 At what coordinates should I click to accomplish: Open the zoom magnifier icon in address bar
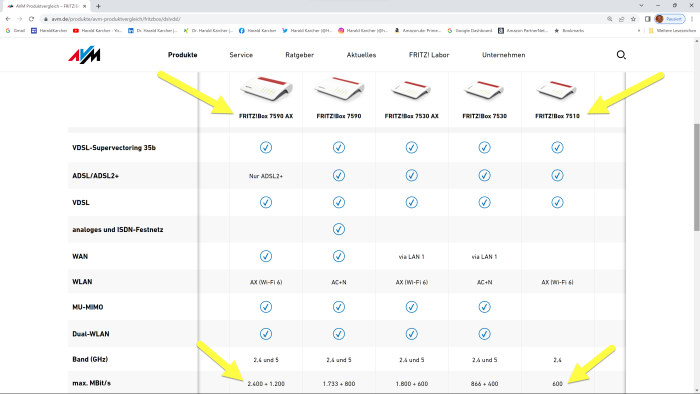[x=609, y=19]
